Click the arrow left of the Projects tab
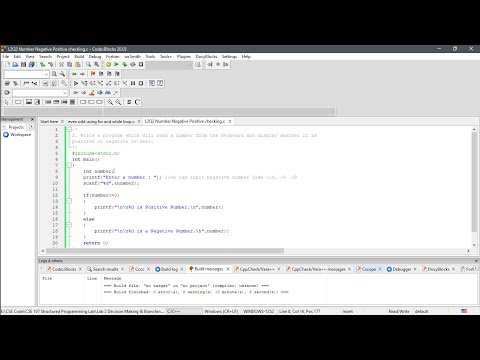This screenshot has width=480, height=360. 4,127
